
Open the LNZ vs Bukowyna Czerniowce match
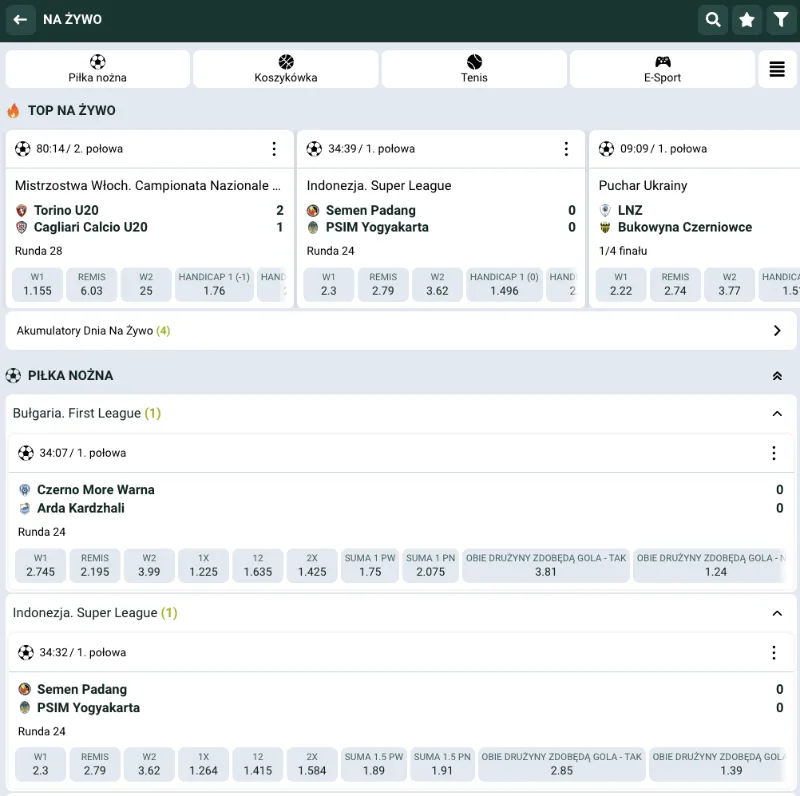(690, 218)
